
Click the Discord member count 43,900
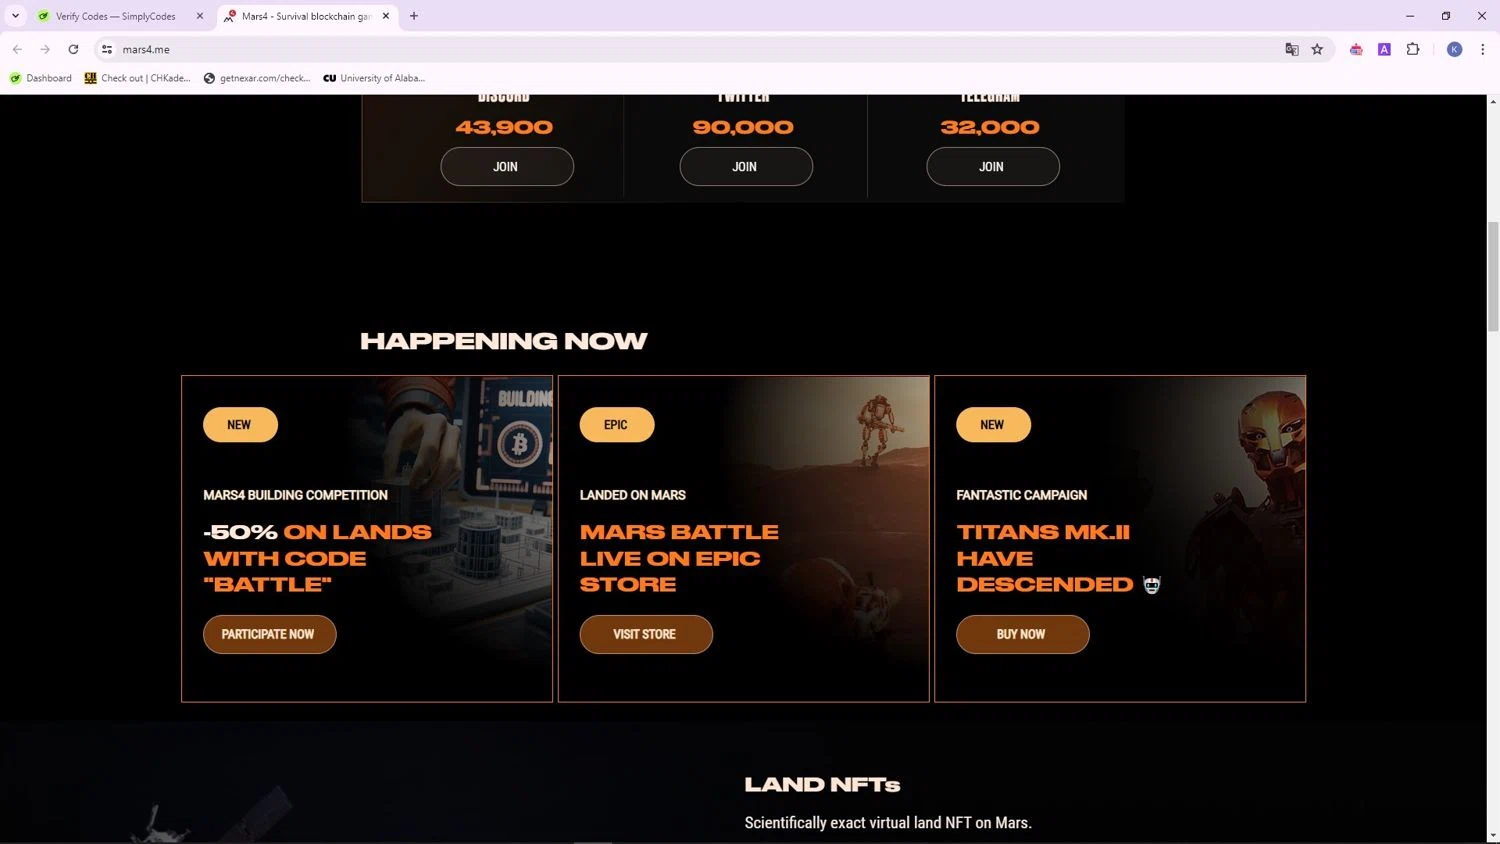tap(504, 127)
